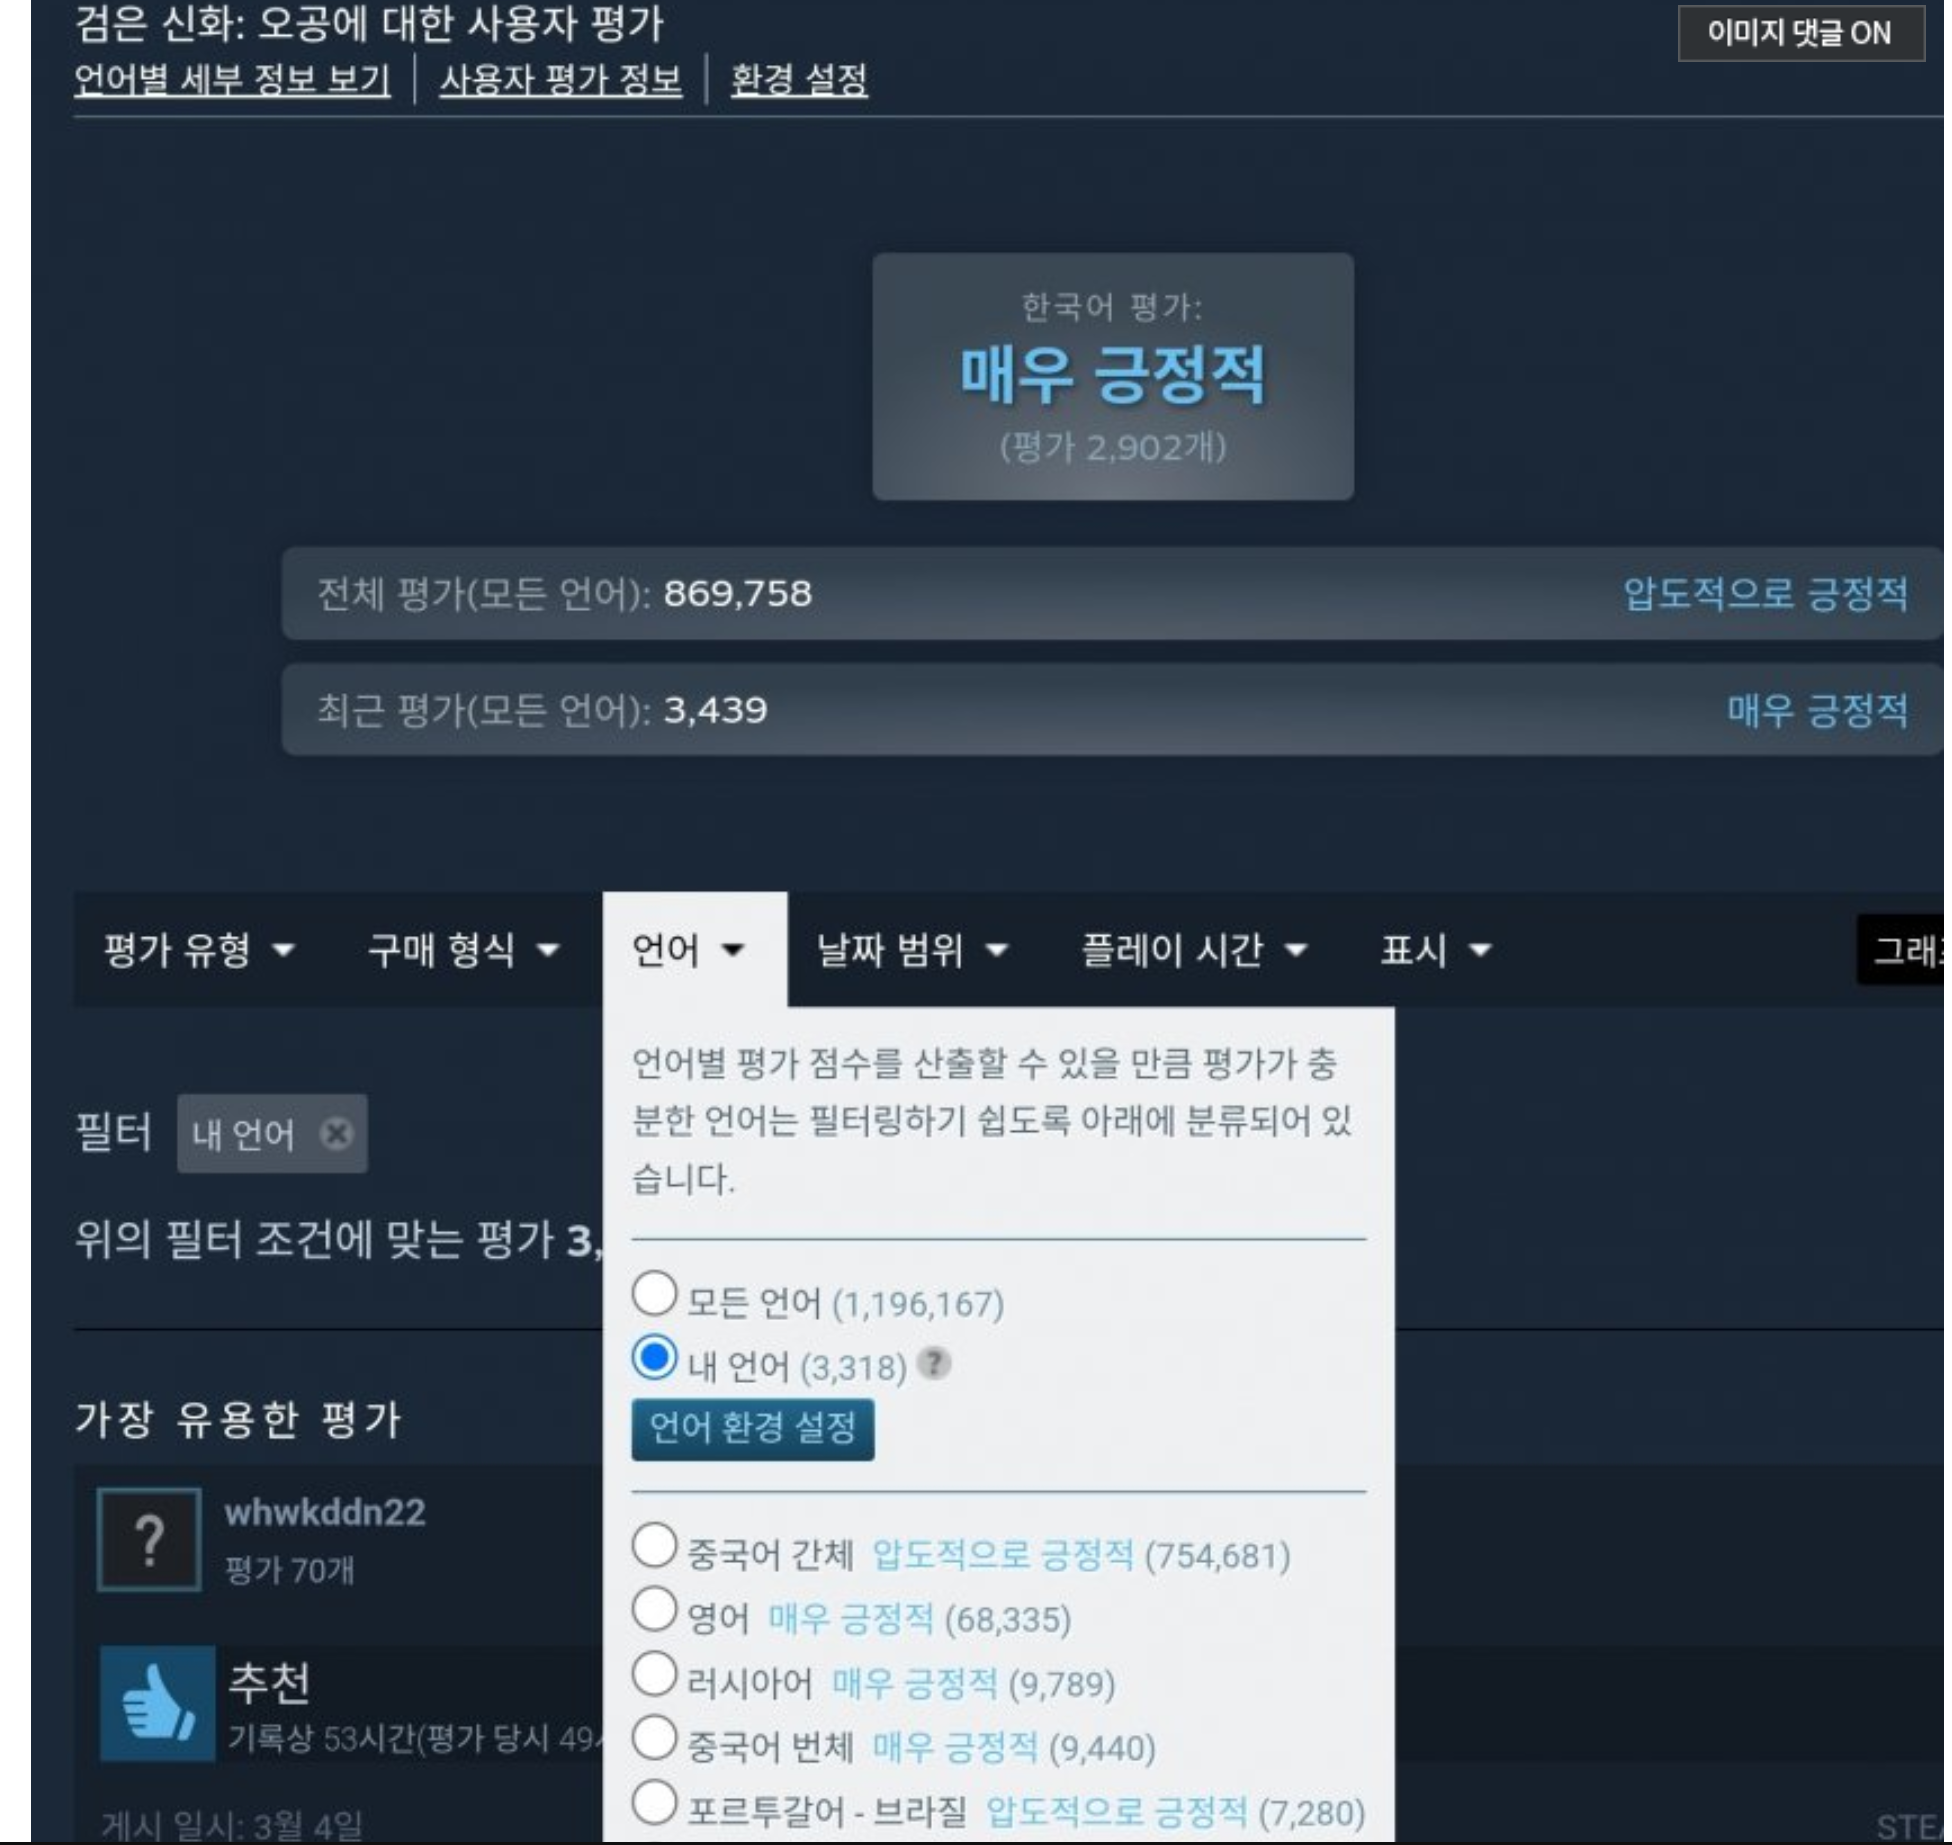Choose 영어 language radio button
The image size is (1952, 1845).
click(654, 1610)
